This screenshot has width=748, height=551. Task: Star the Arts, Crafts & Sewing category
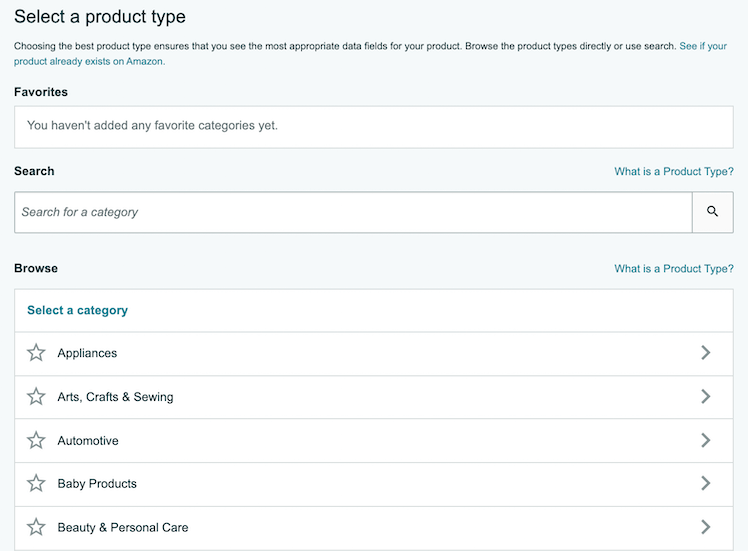click(x=36, y=397)
